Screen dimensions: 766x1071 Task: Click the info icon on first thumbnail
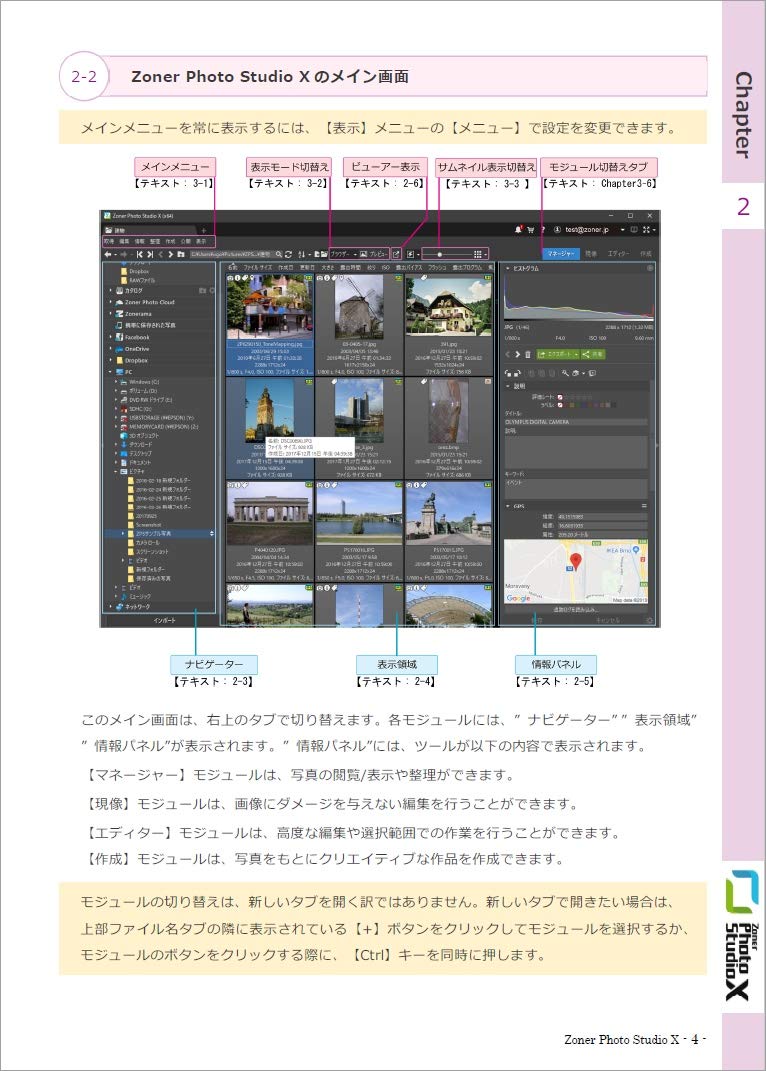[238, 278]
